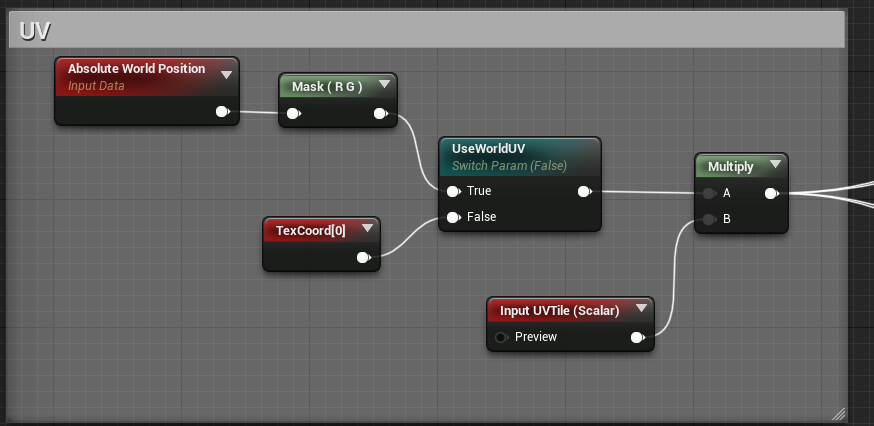Click the Multiply node A input pin
This screenshot has width=874, height=426.
(x=709, y=193)
